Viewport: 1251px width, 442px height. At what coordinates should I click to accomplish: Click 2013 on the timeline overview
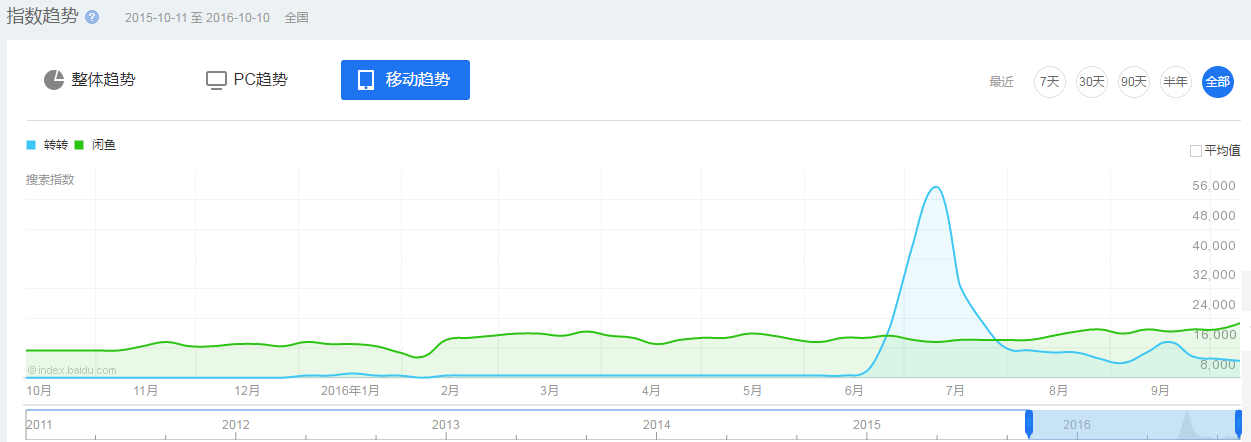[x=446, y=425]
